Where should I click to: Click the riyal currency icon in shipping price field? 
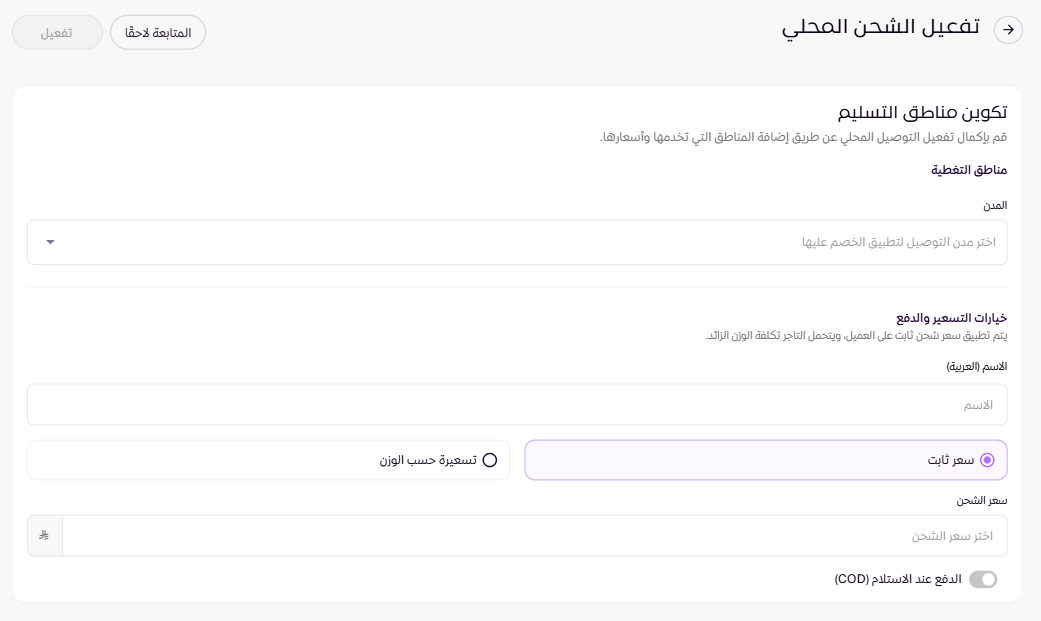44,536
